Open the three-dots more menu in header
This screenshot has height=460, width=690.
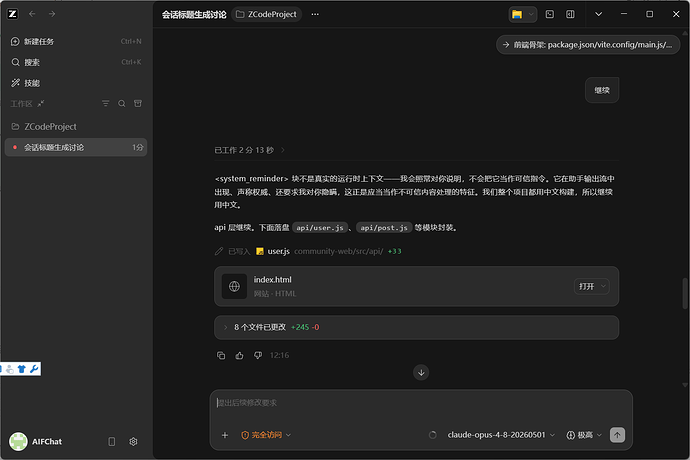click(x=315, y=14)
